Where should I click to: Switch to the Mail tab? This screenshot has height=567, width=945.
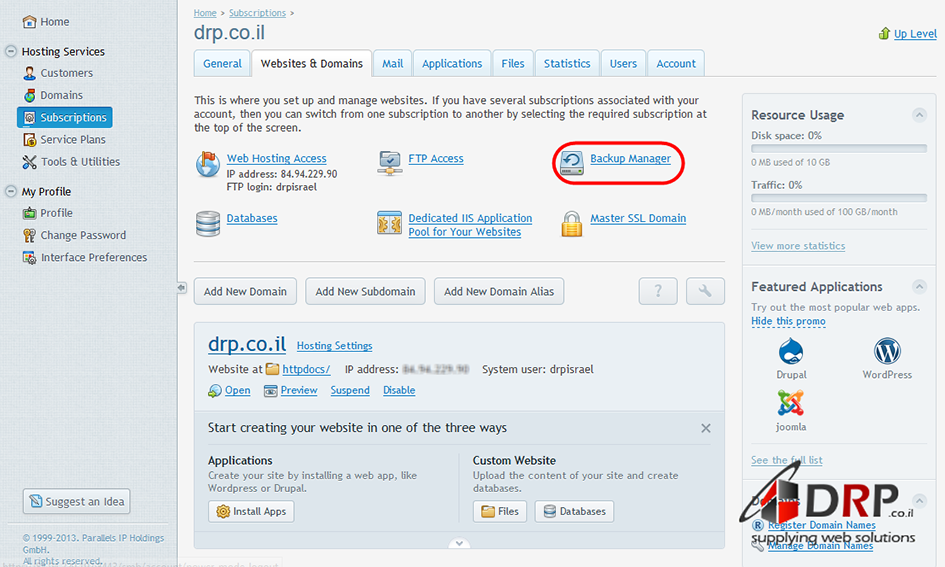point(393,63)
